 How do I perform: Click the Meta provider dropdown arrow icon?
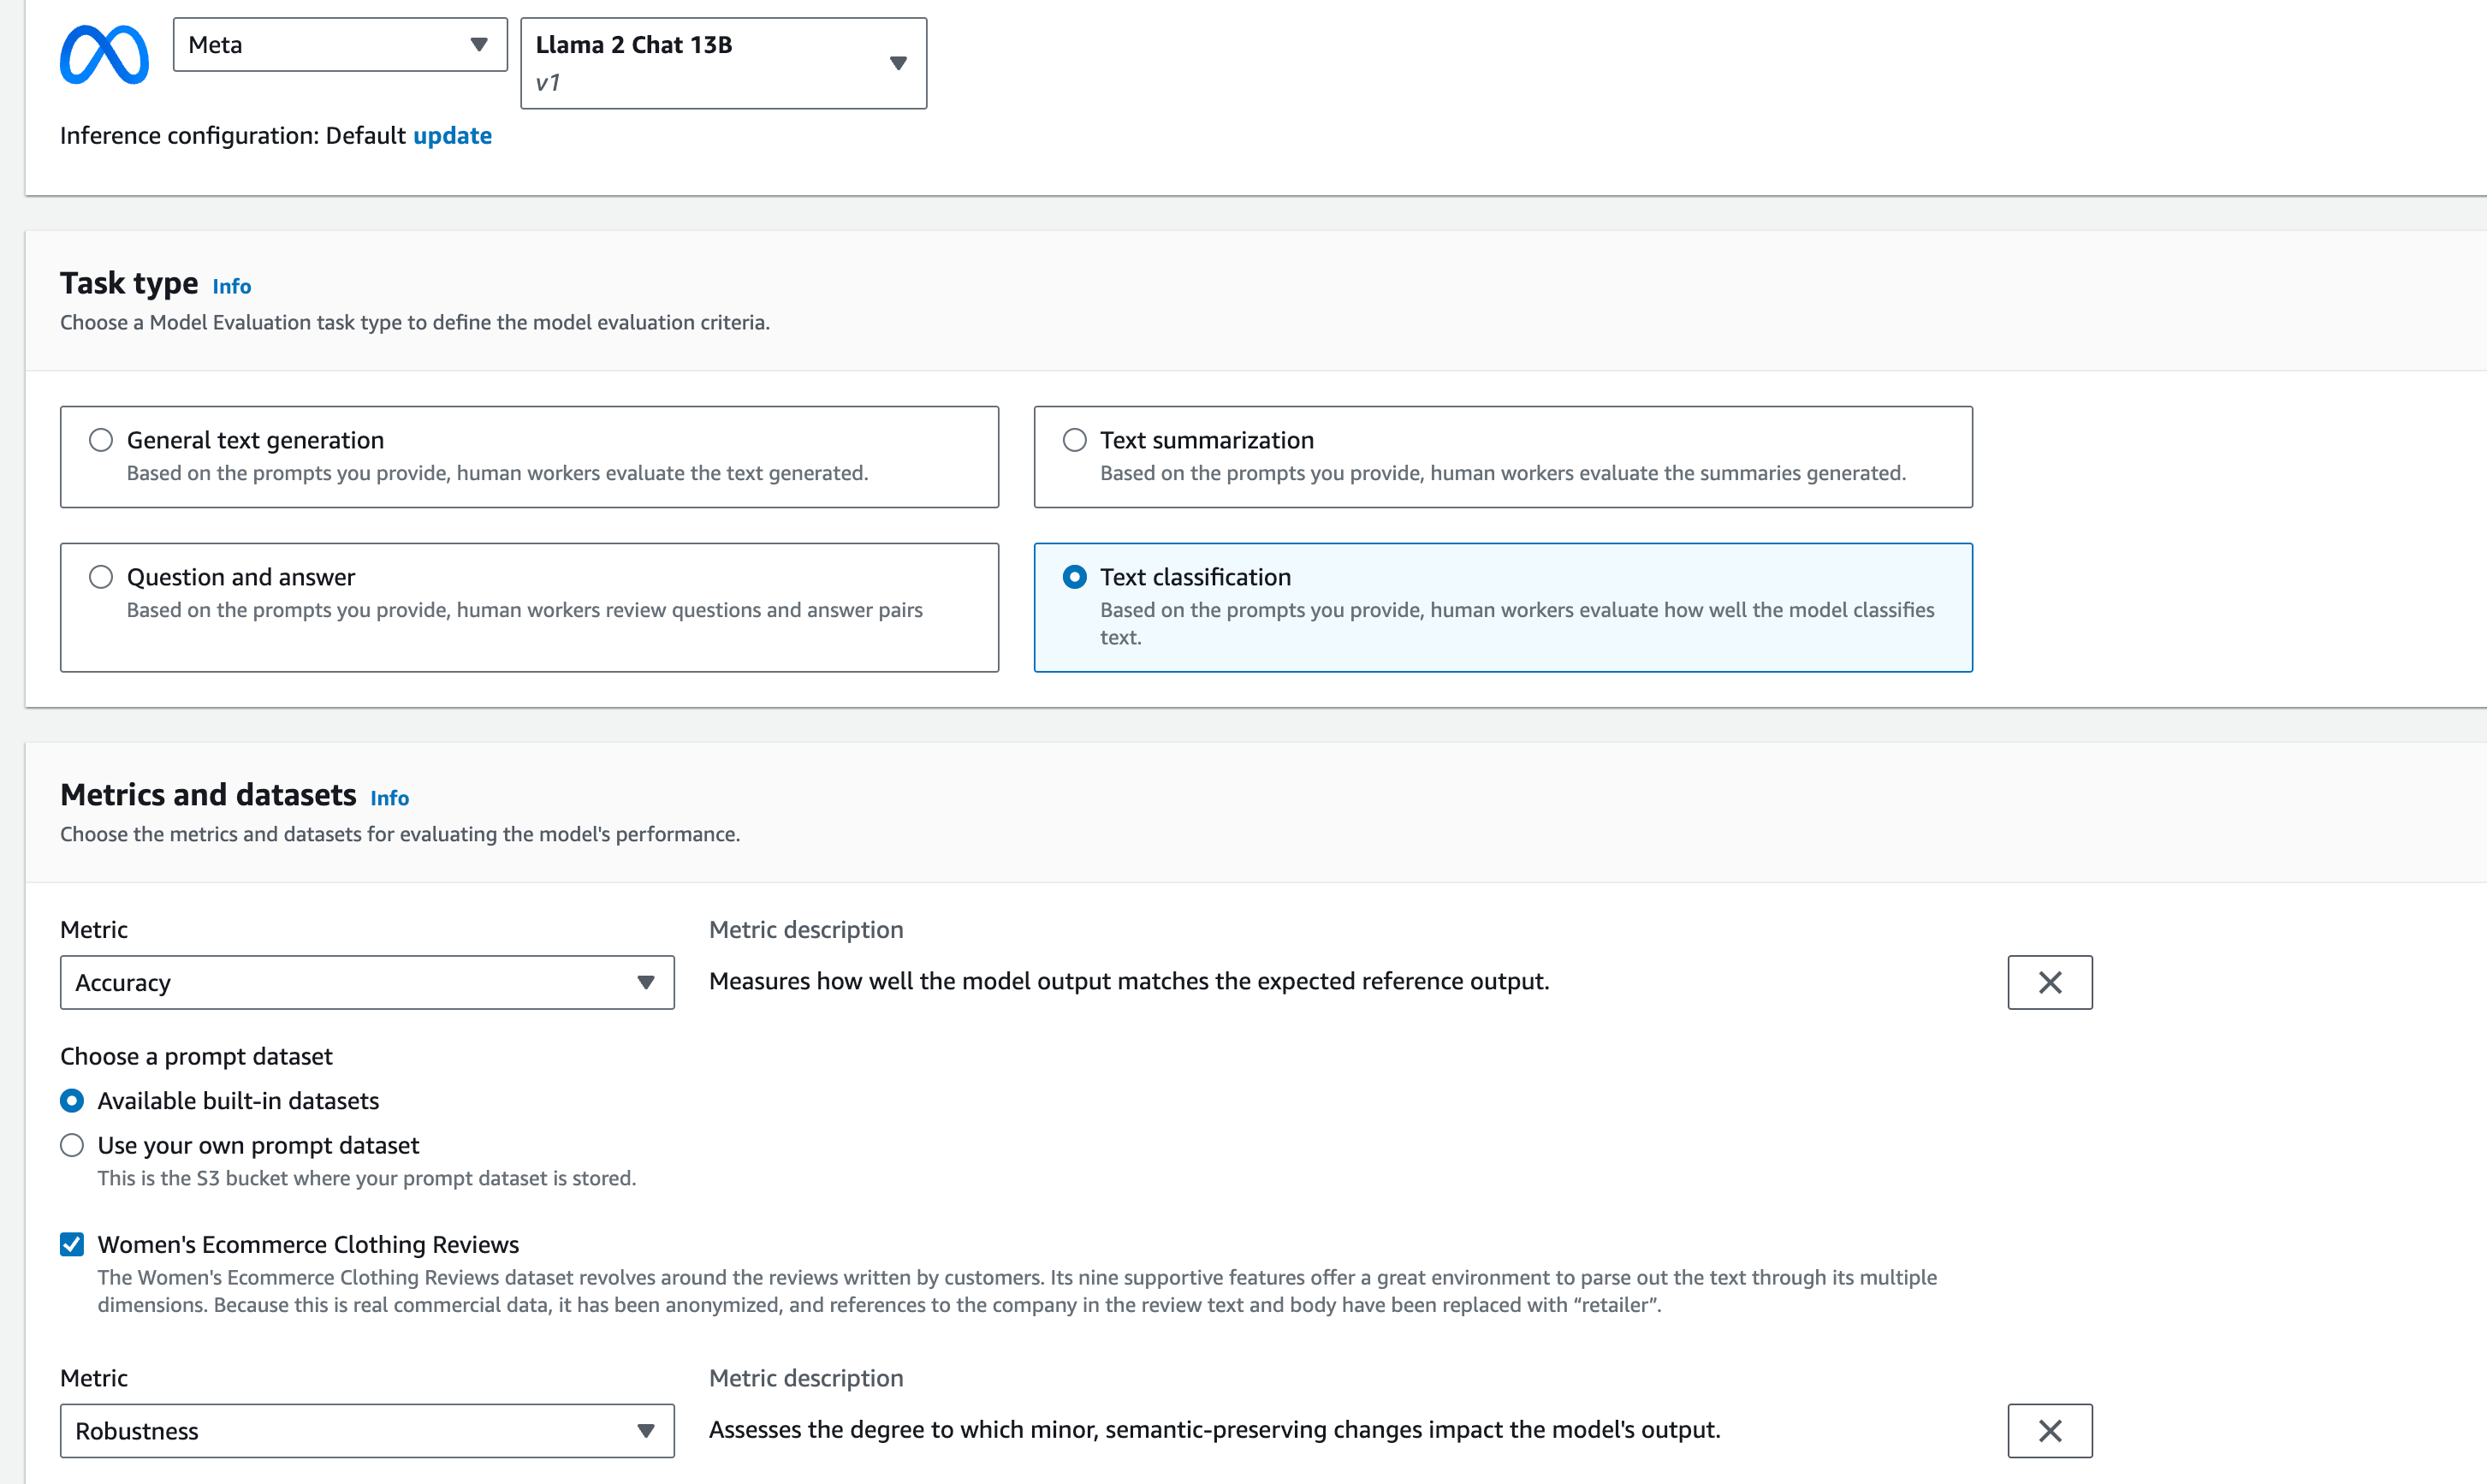point(479,45)
